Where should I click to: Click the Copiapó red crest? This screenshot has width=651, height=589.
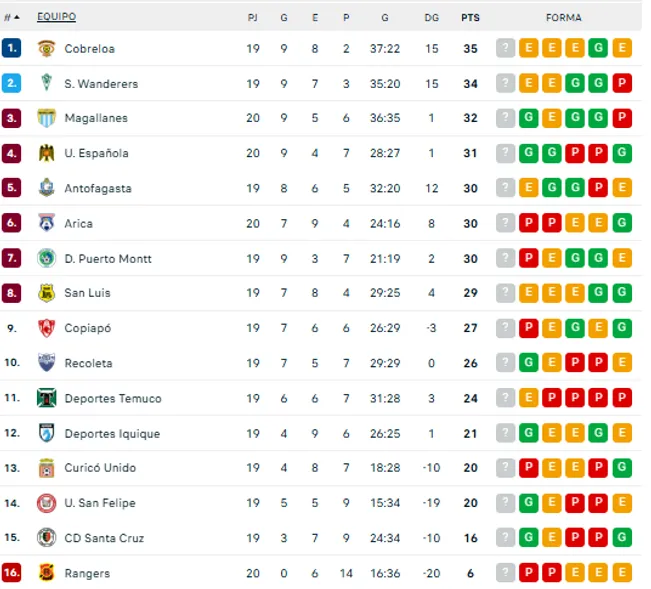(46, 328)
